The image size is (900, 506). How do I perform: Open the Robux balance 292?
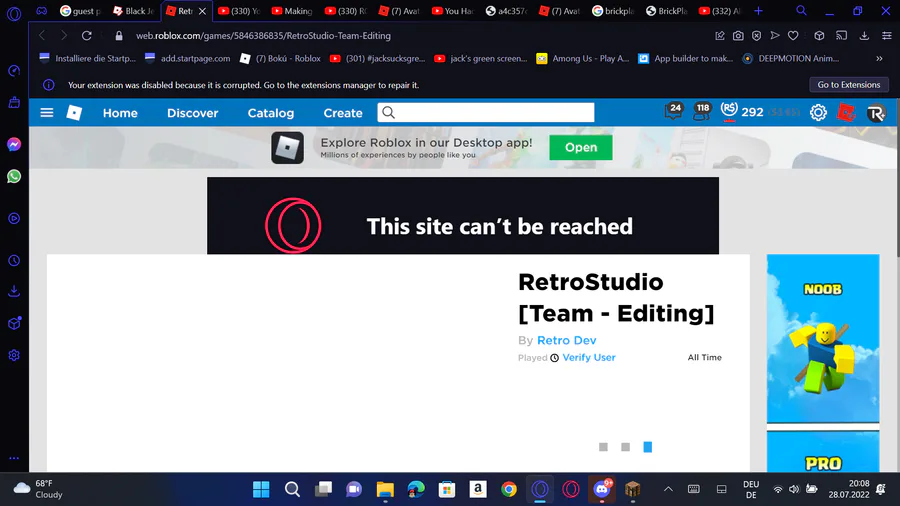(x=743, y=112)
